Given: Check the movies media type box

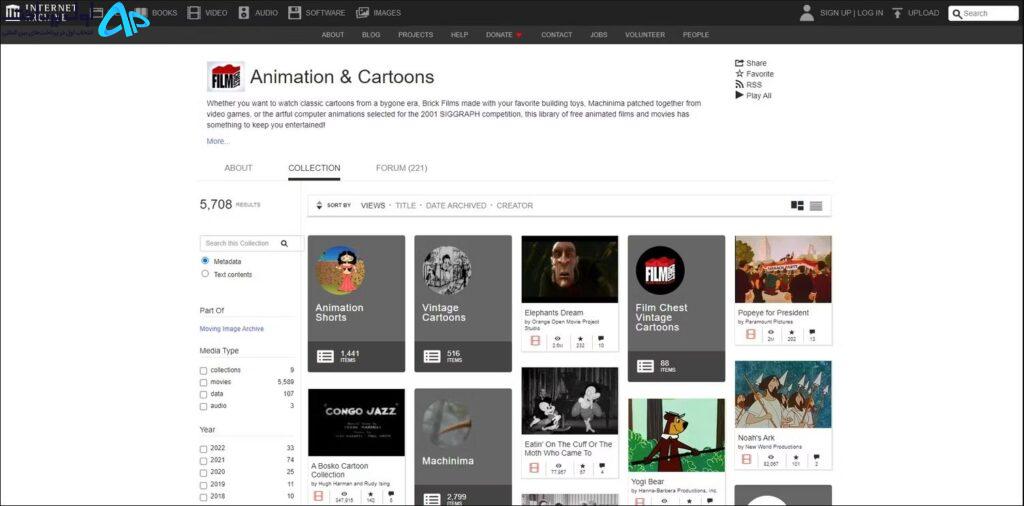Looking at the screenshot, I should click(203, 383).
